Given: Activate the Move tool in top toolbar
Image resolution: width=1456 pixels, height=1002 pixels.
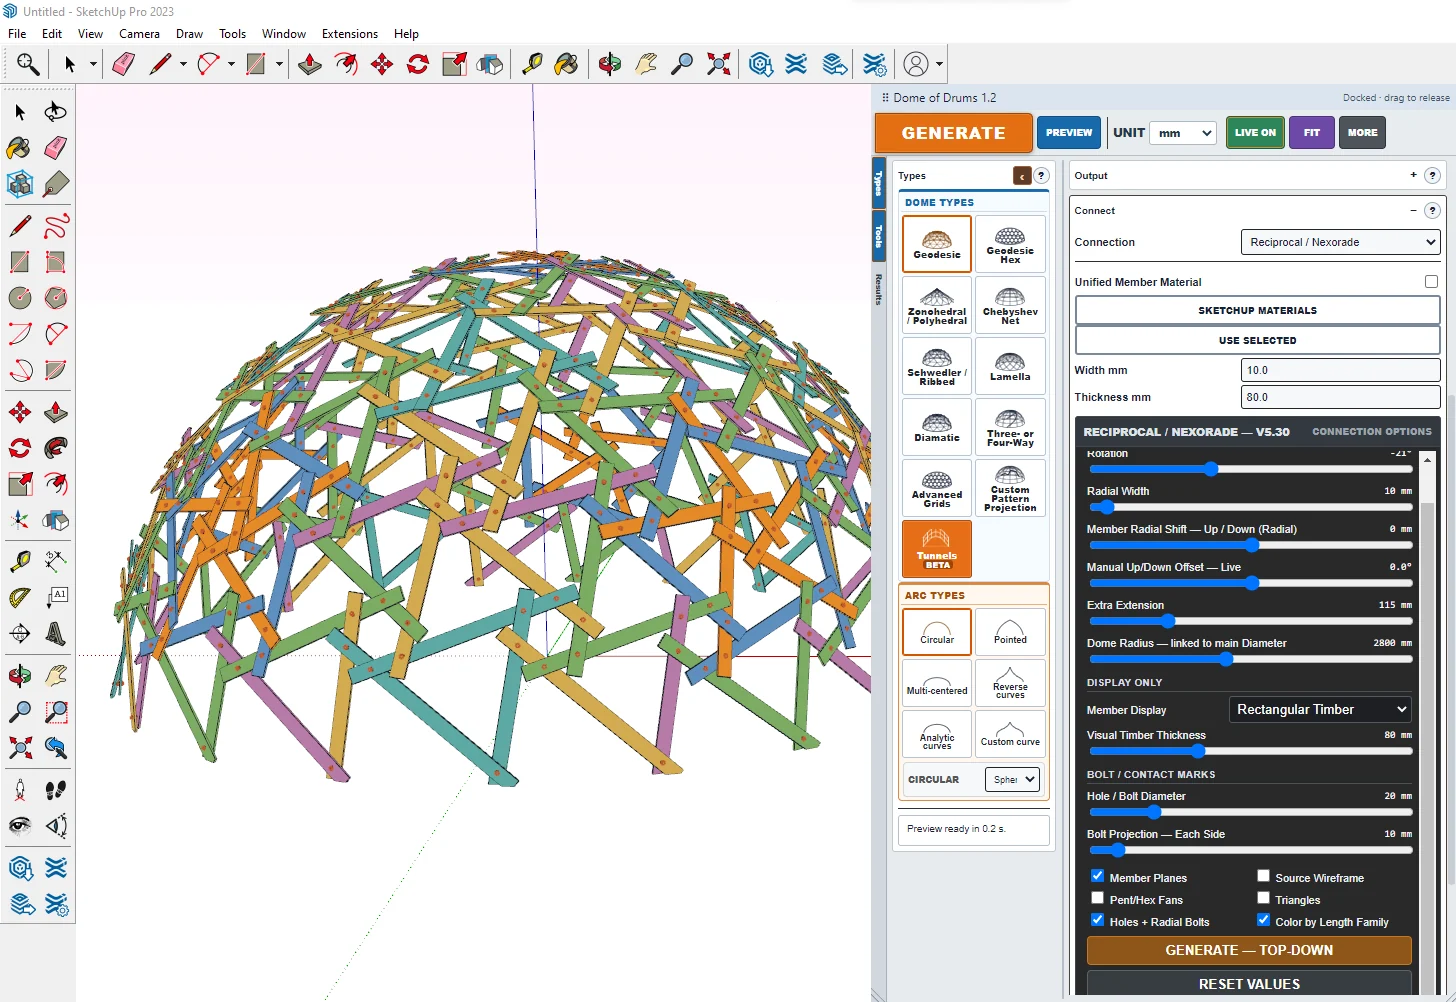Looking at the screenshot, I should tap(382, 64).
